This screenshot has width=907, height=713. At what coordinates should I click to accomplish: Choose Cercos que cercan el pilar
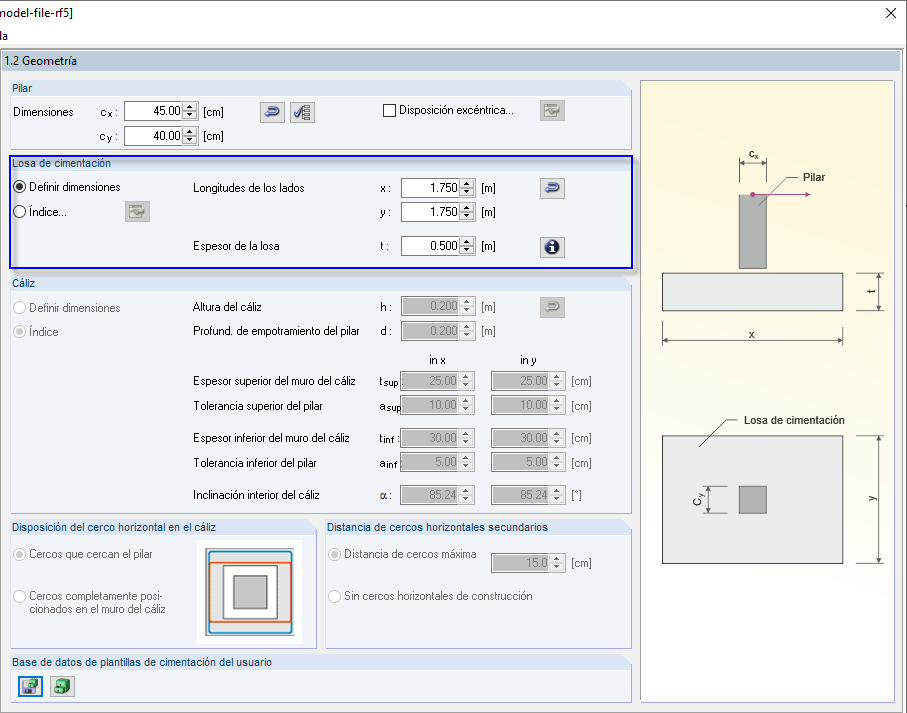click(x=20, y=555)
